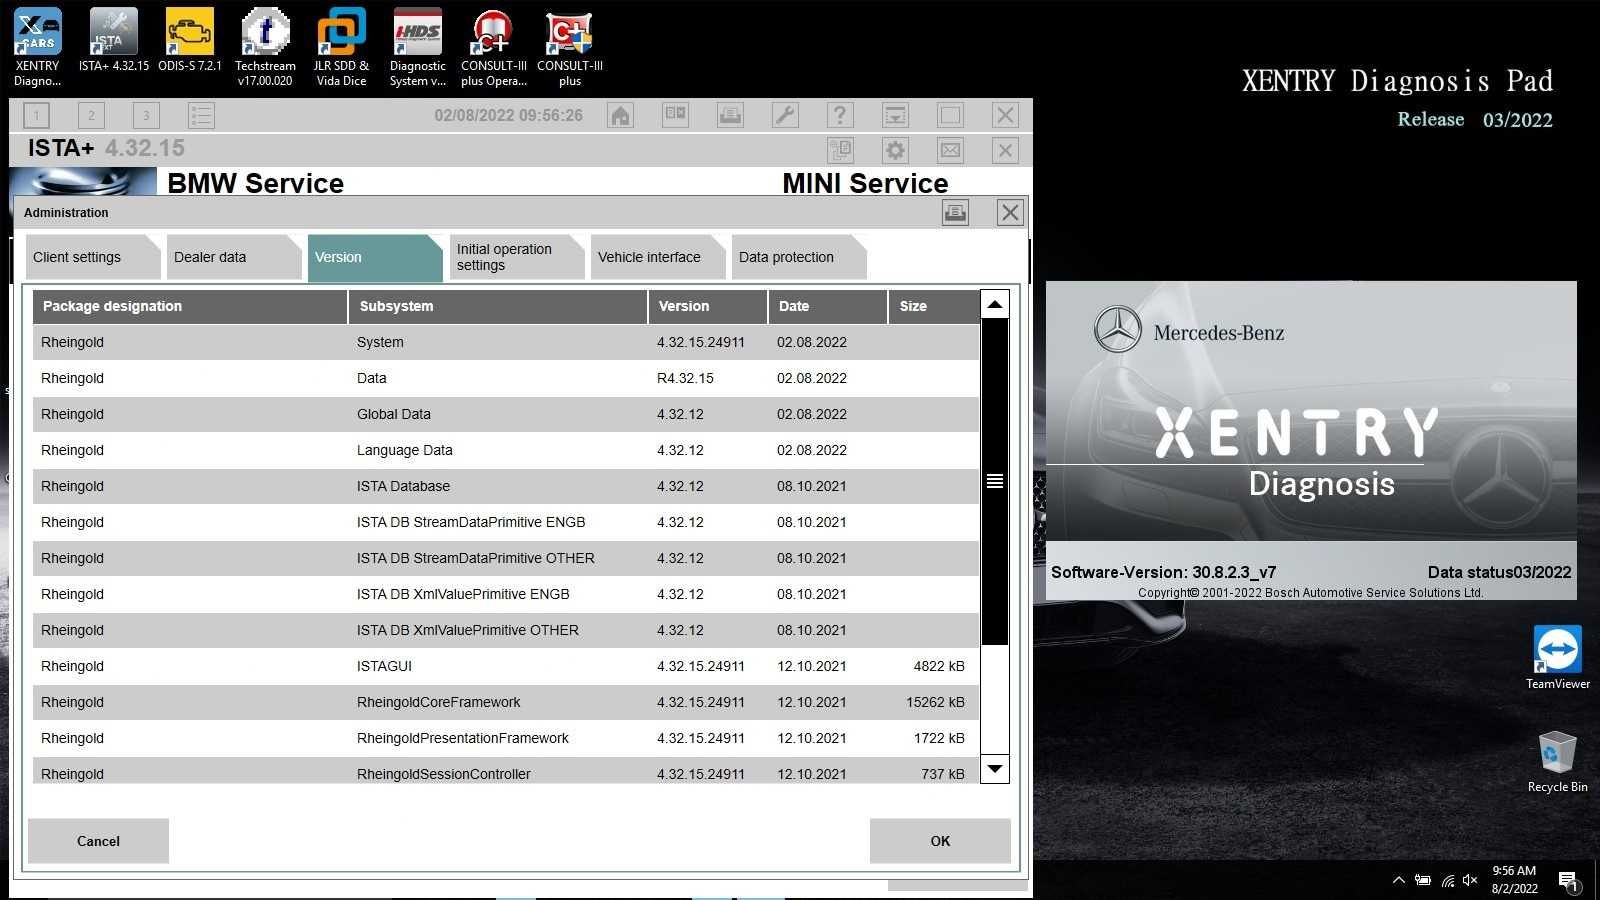
Task: Click ISTA toolbar home icon
Action: (x=621, y=115)
